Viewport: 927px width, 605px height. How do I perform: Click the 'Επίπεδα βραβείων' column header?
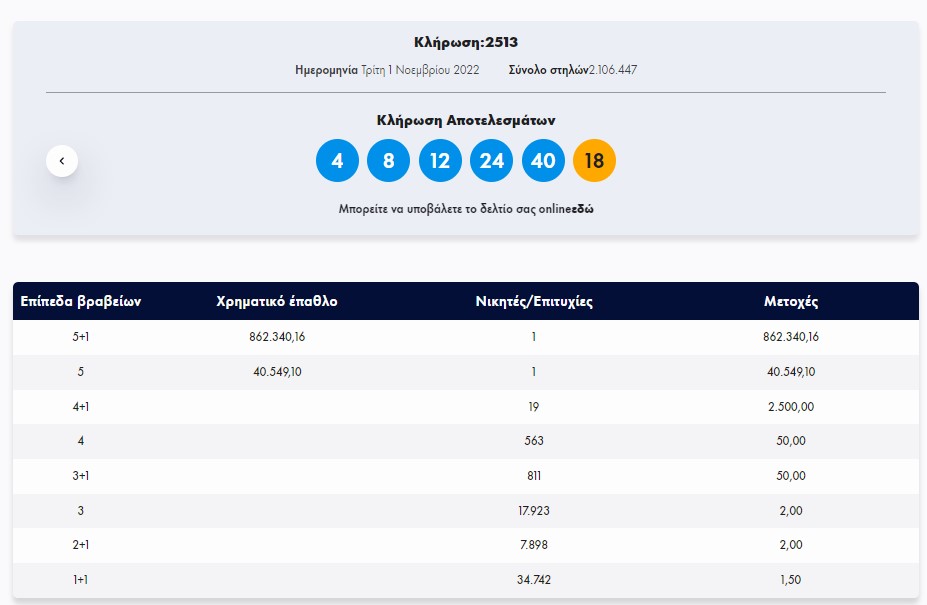click(x=81, y=302)
